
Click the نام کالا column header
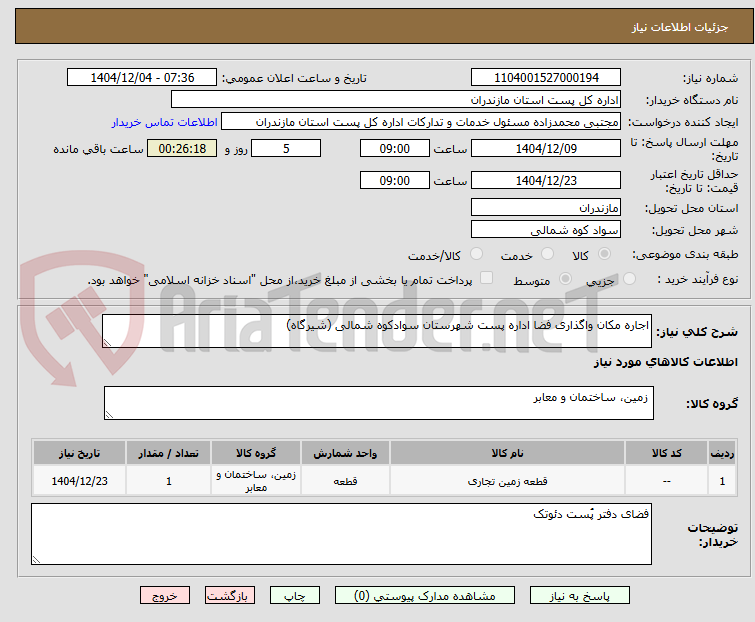507,453
